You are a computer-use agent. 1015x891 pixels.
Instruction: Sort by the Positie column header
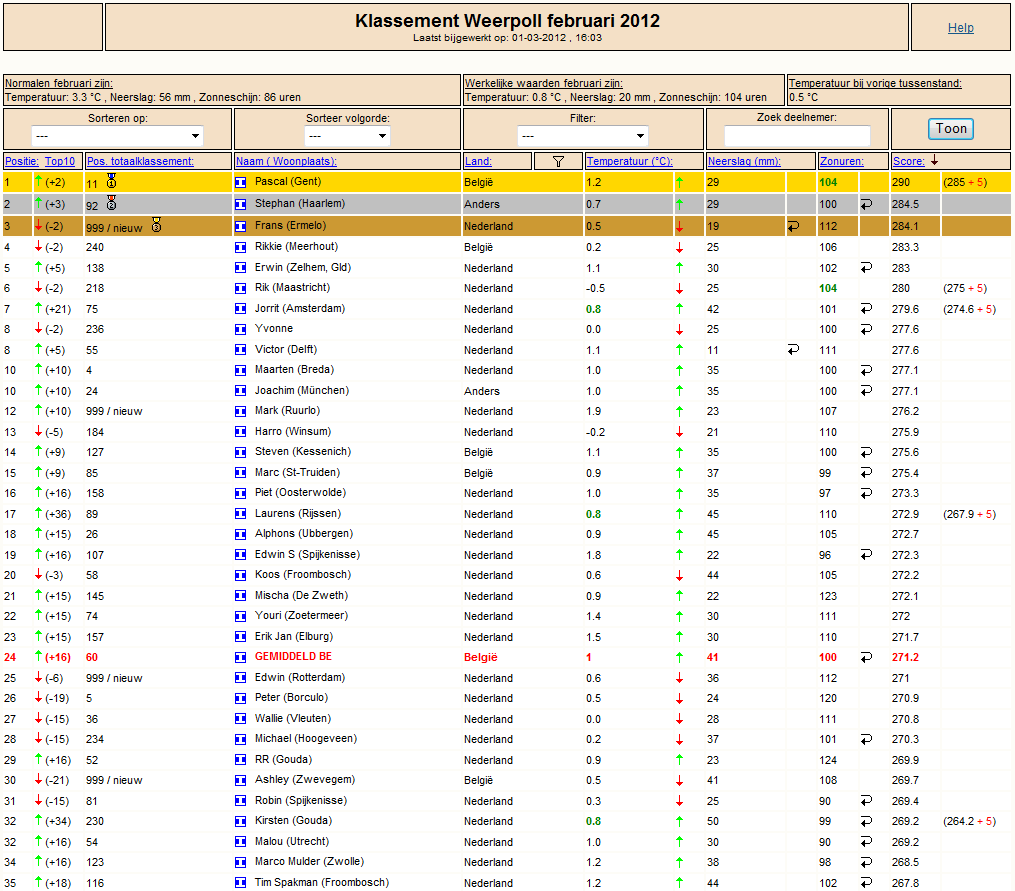[22, 161]
